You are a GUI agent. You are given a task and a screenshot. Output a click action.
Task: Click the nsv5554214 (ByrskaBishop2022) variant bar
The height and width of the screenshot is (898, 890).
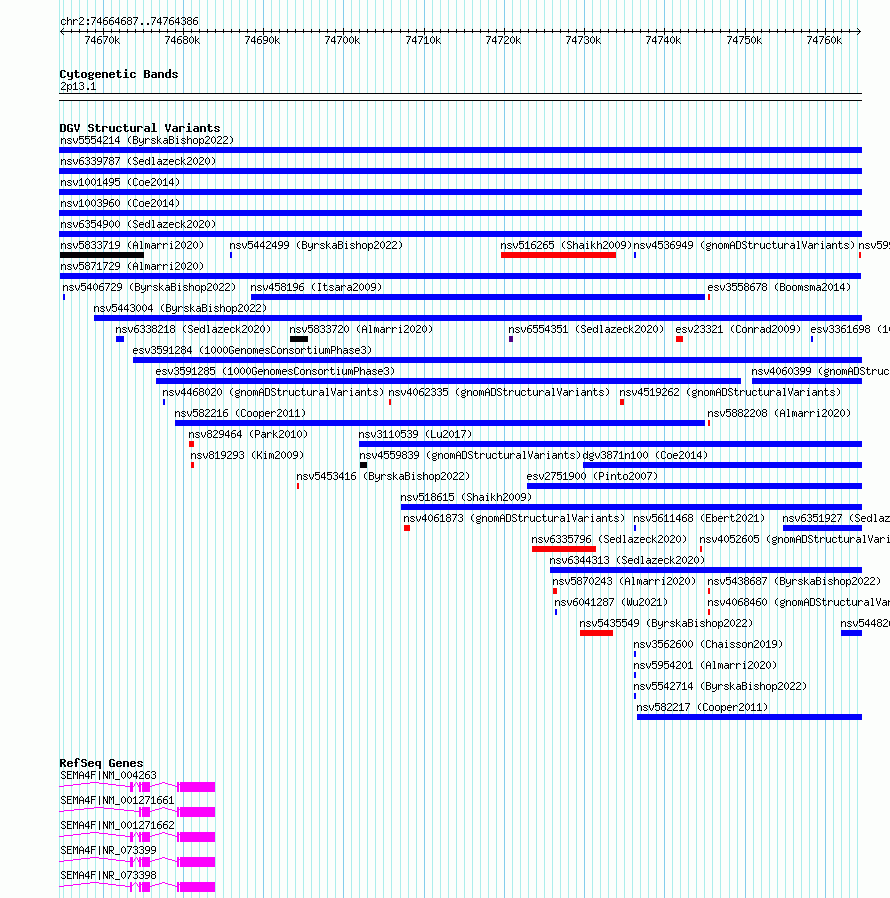pos(460,150)
